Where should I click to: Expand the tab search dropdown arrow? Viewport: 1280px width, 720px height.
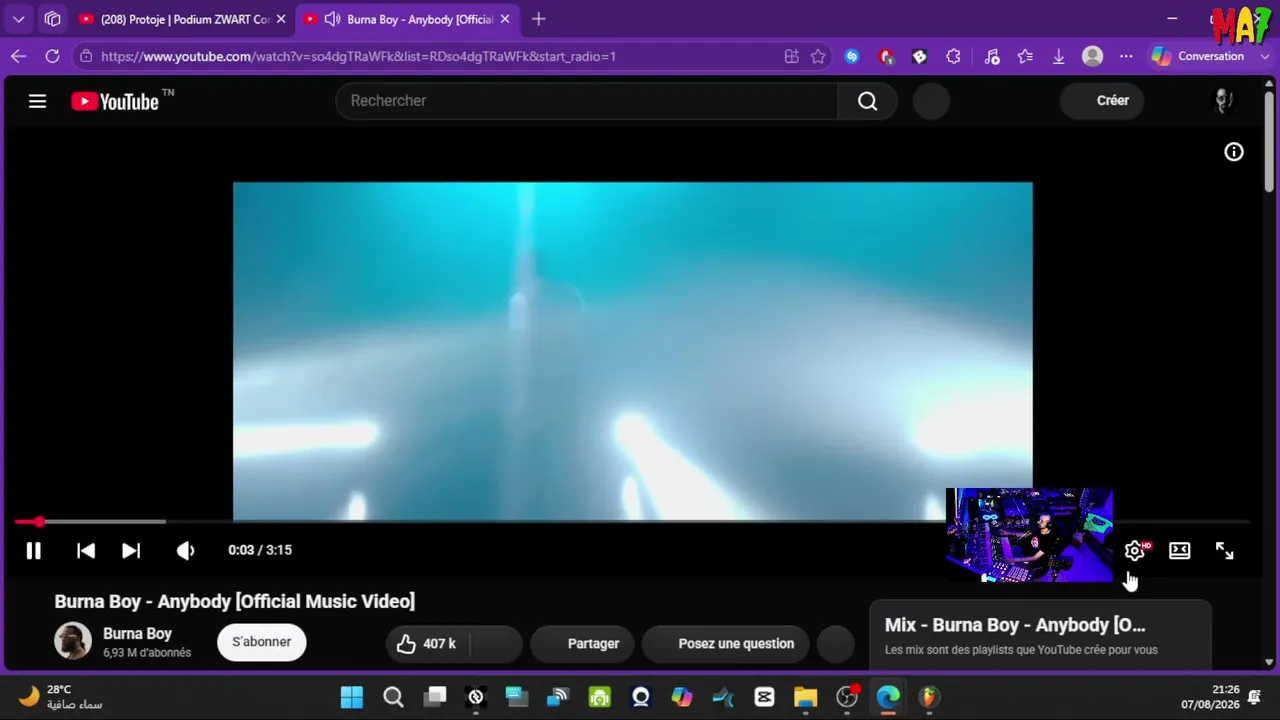tap(18, 19)
